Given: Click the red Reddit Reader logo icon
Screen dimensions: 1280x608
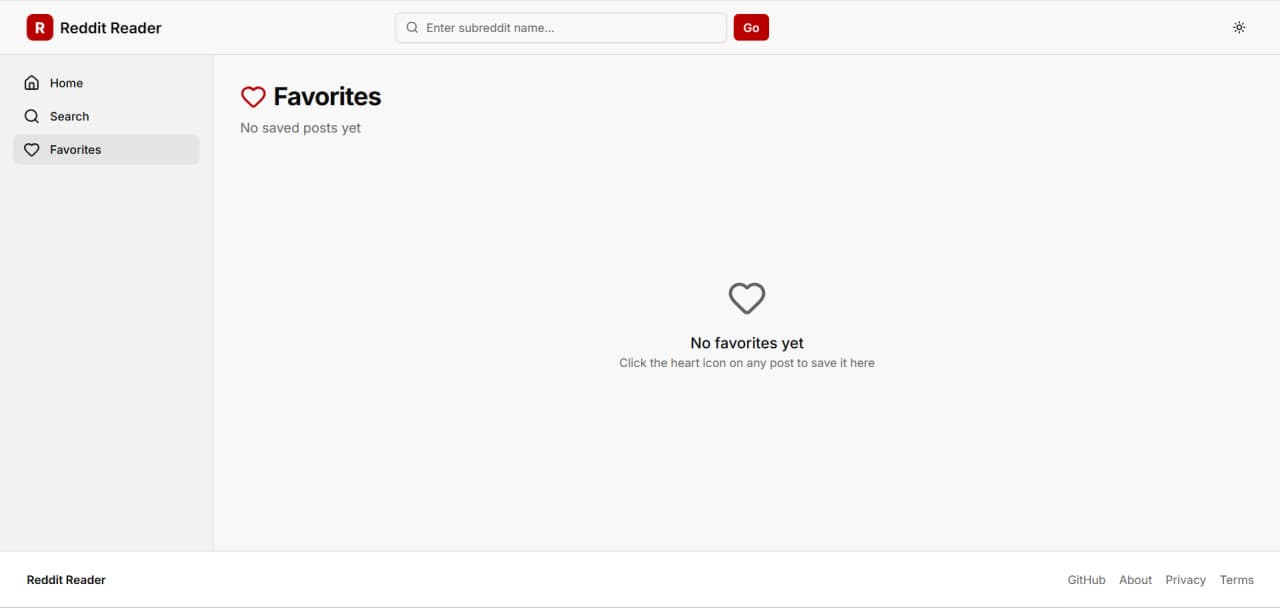Looking at the screenshot, I should pos(40,28).
